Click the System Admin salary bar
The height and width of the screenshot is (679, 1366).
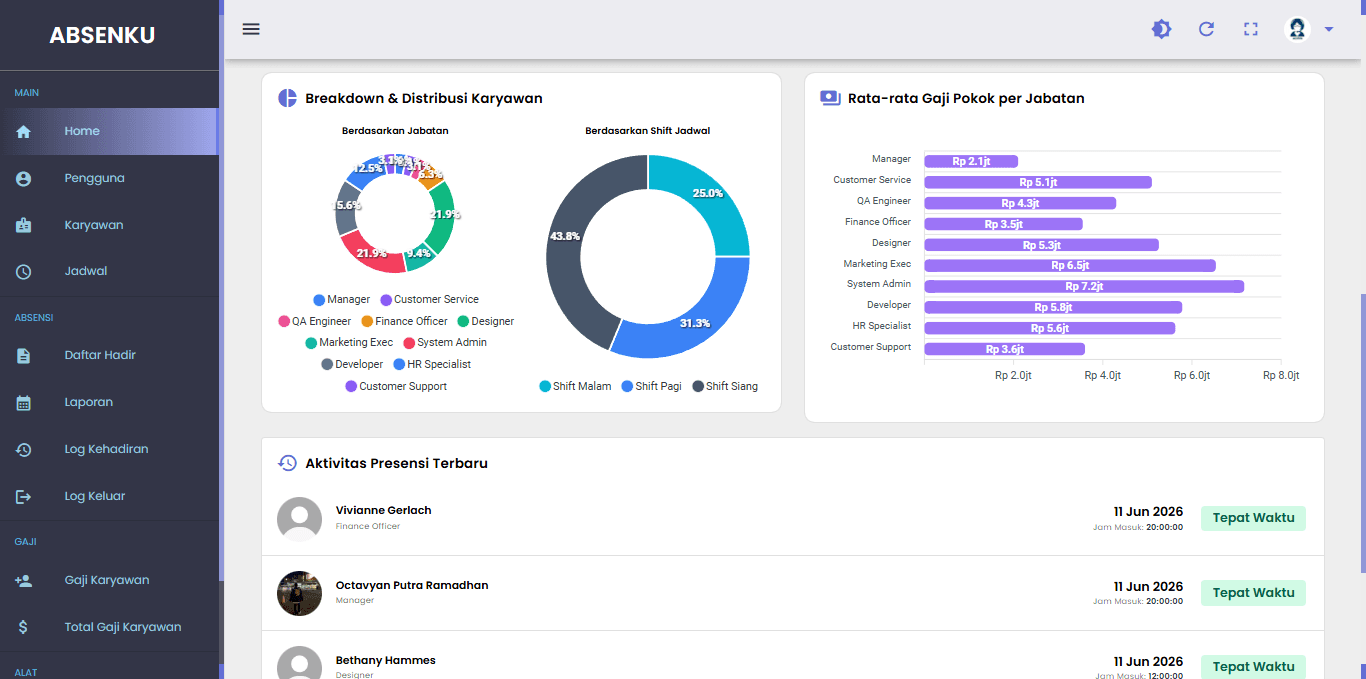[1084, 286]
